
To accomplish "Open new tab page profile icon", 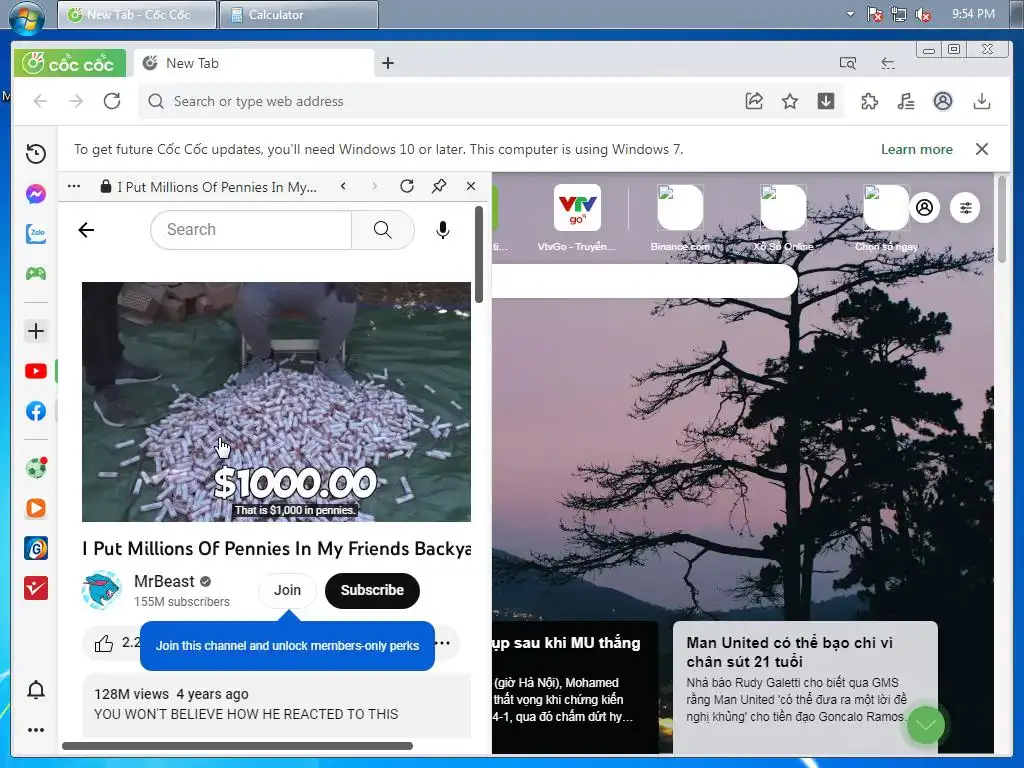I will 924,208.
